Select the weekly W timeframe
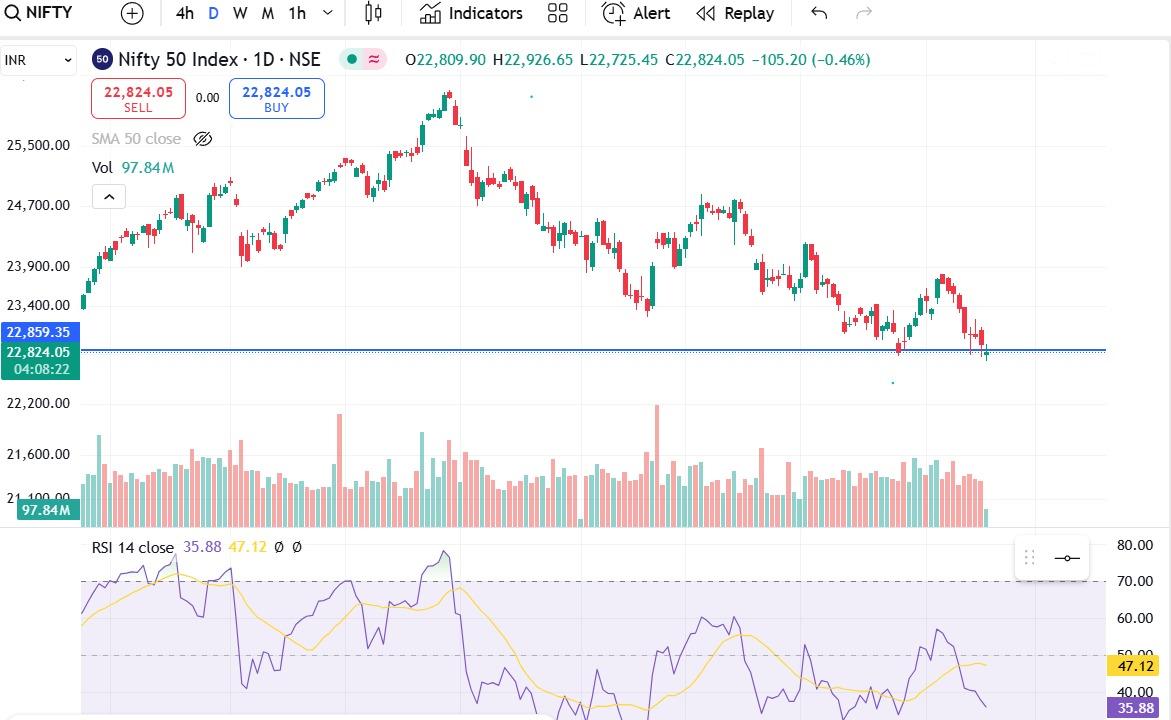This screenshot has width=1171, height=720. tap(240, 13)
